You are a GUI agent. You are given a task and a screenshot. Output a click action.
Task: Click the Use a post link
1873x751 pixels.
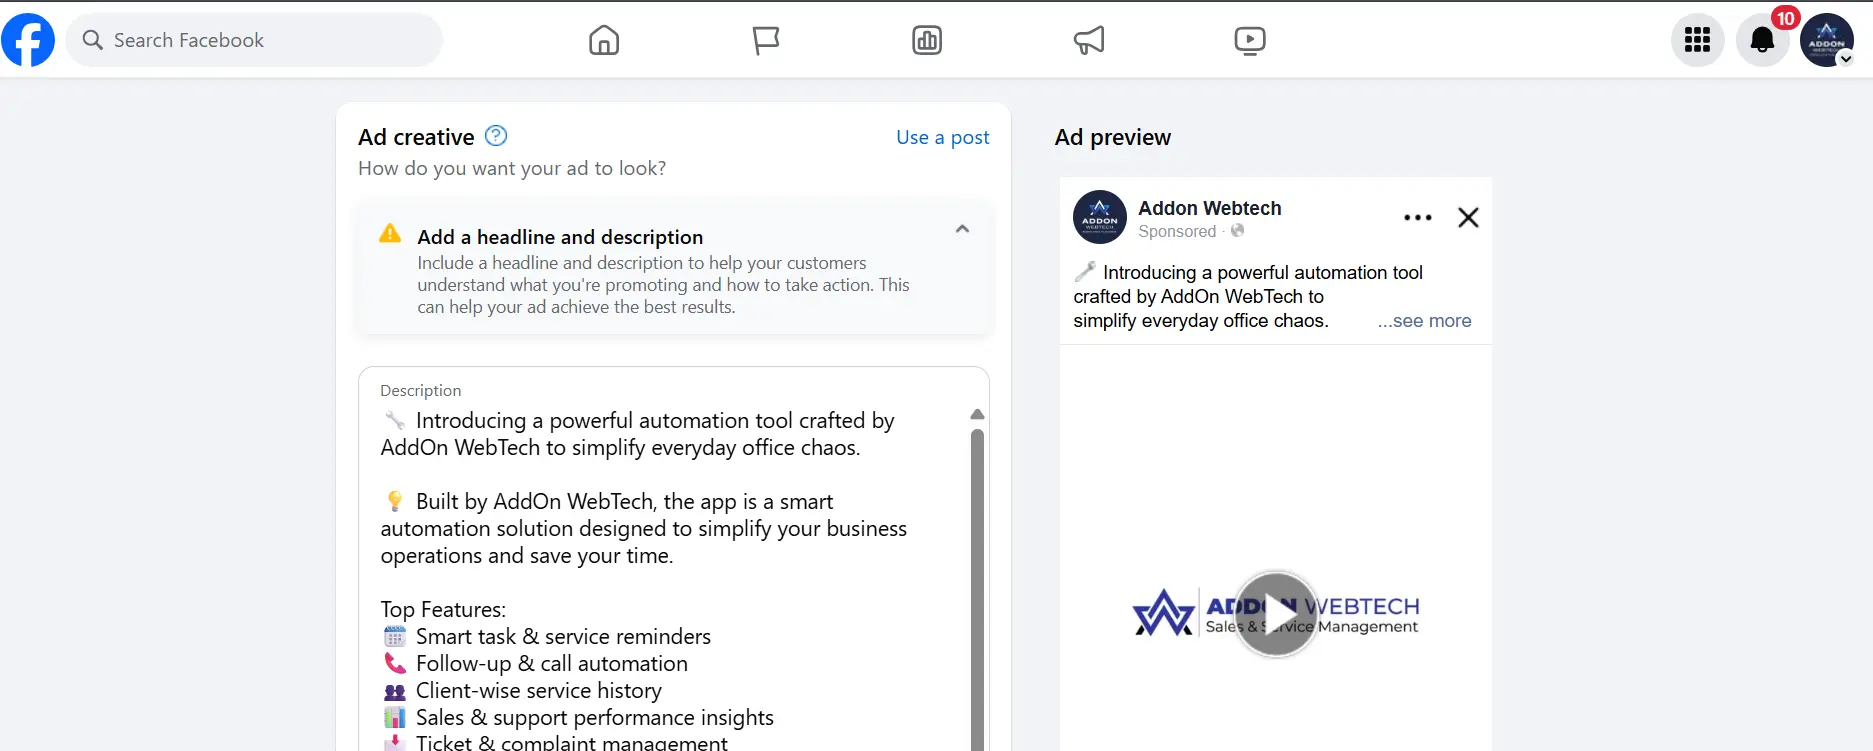942,137
